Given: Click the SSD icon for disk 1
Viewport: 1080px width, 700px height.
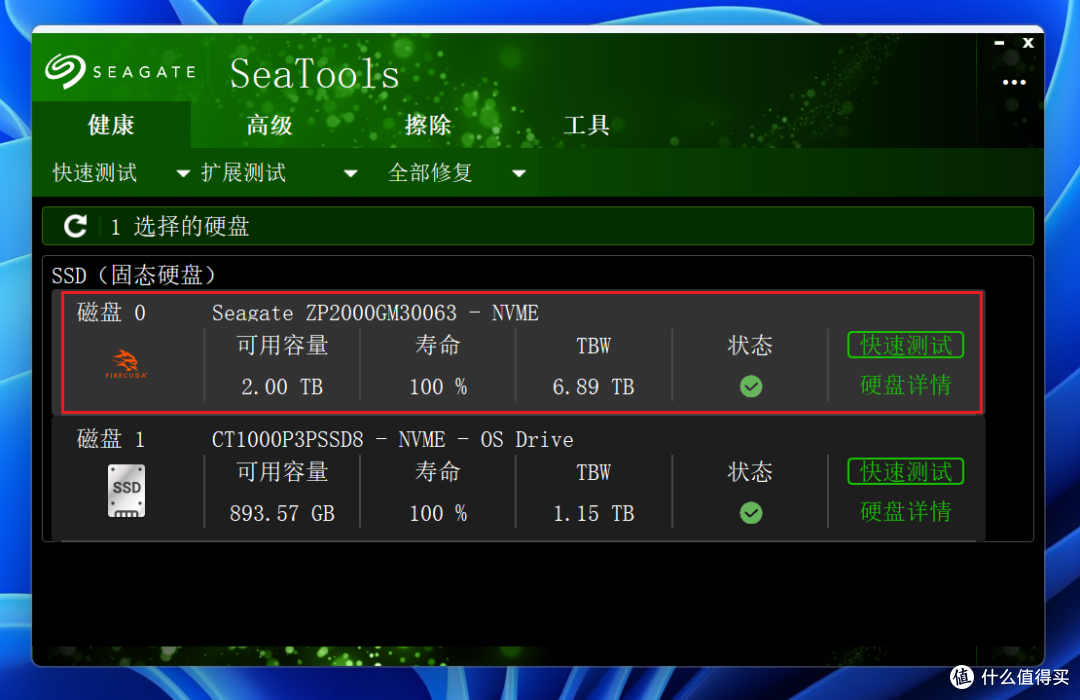Looking at the screenshot, I should pos(127,491).
